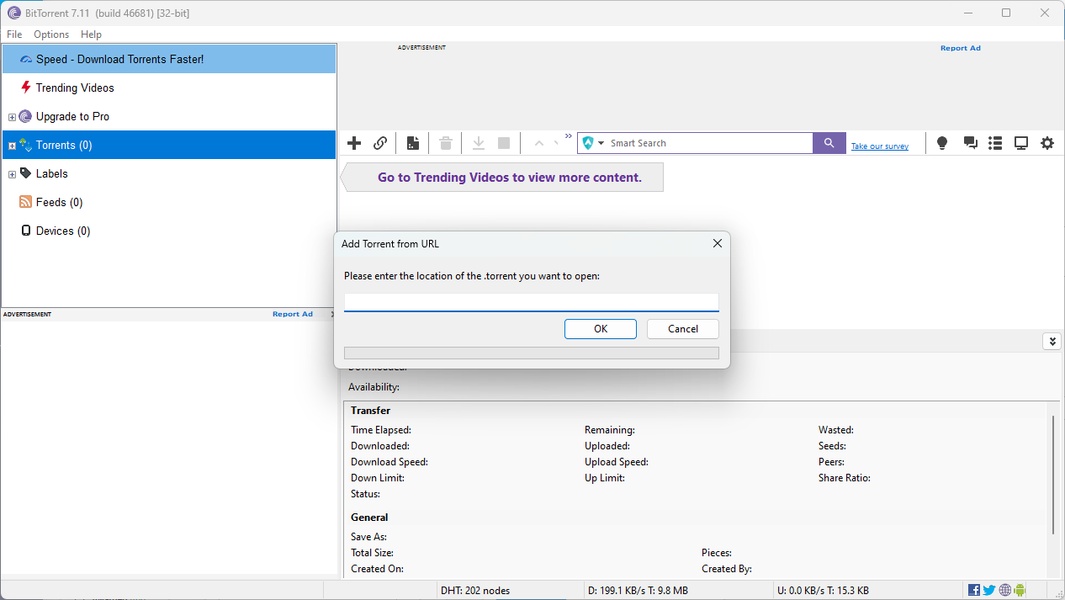Click the torrent URL input field
The image size is (1065, 600).
531,300
